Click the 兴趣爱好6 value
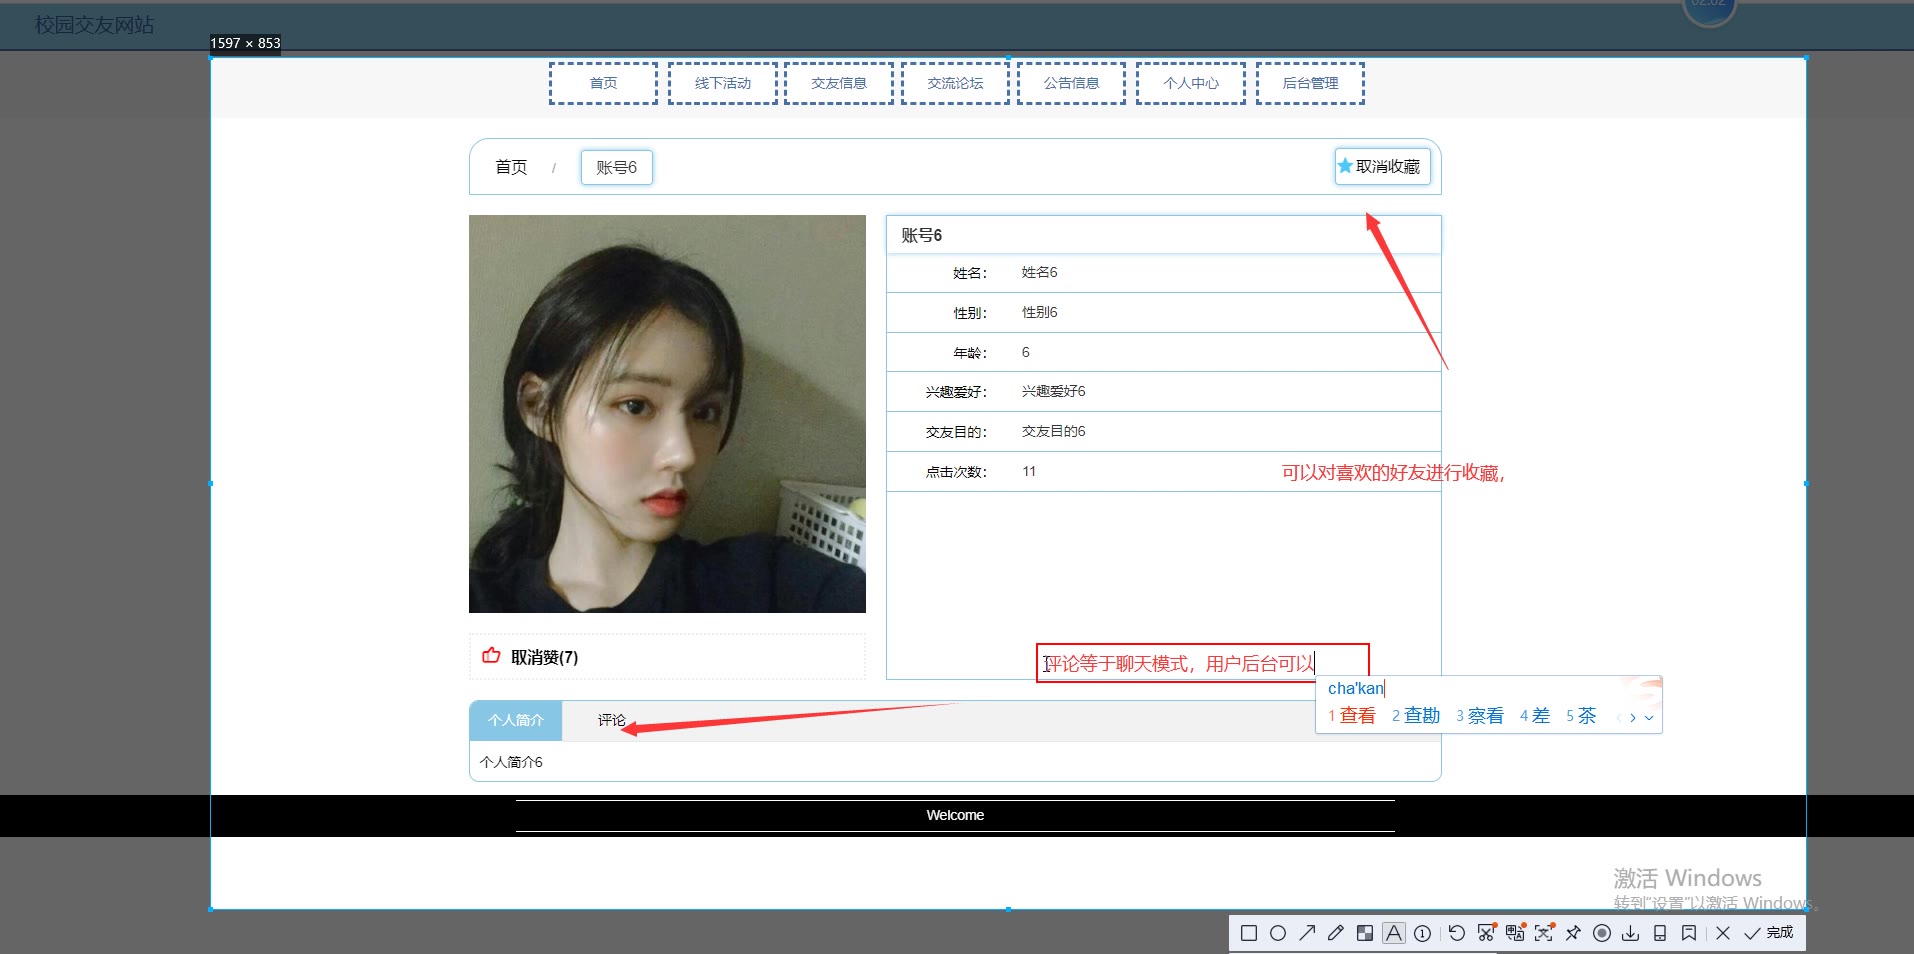The width and height of the screenshot is (1914, 954). click(x=1053, y=391)
